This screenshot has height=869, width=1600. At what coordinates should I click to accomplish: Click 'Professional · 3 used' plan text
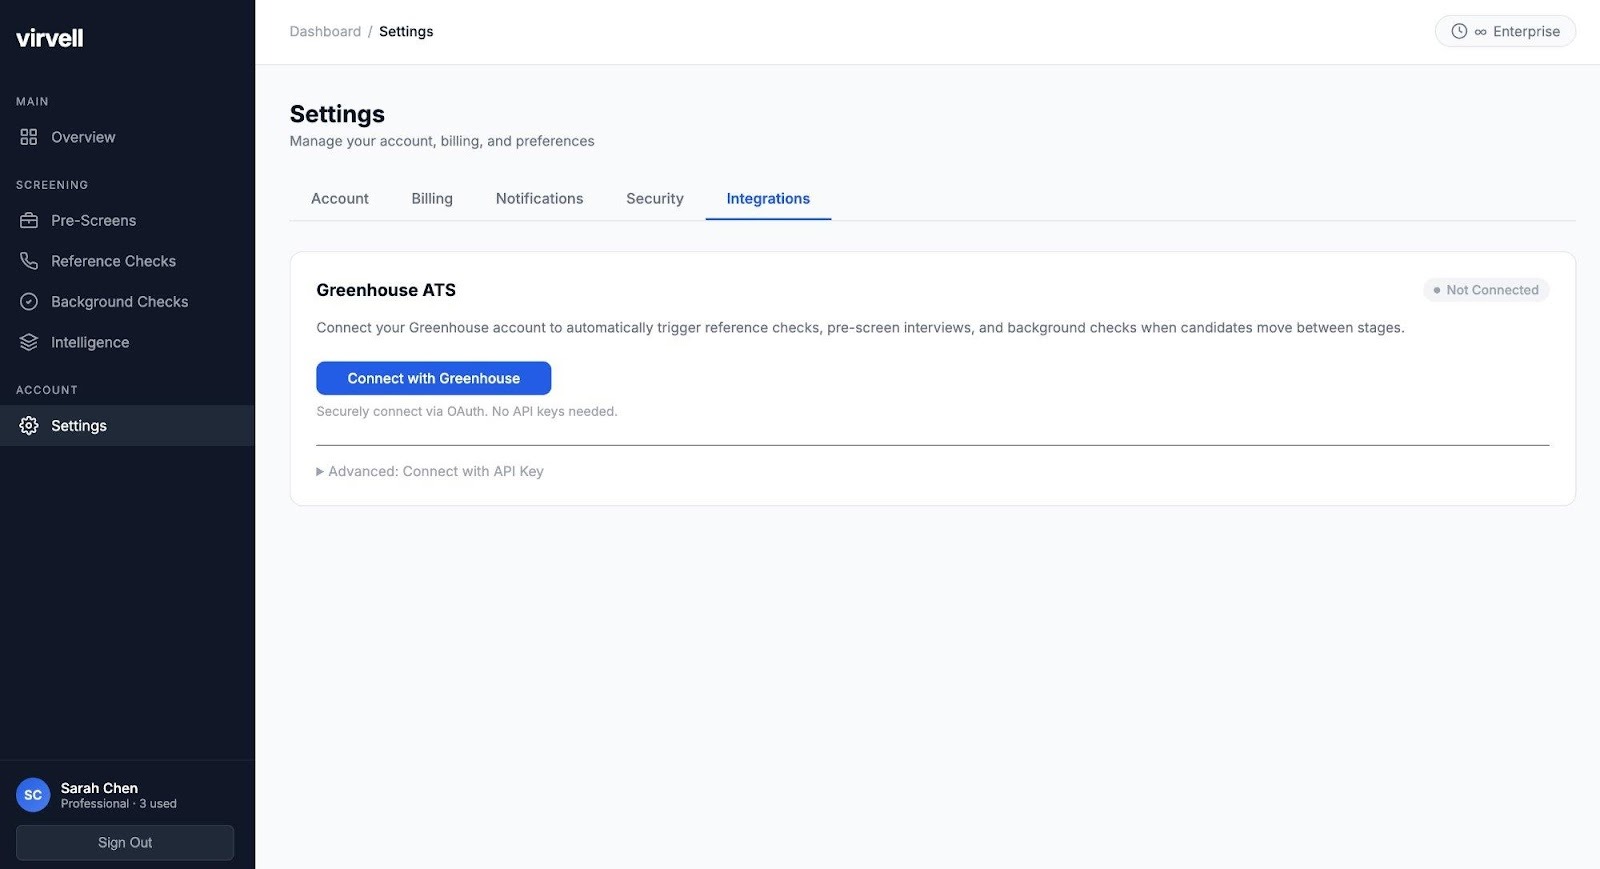tap(119, 804)
